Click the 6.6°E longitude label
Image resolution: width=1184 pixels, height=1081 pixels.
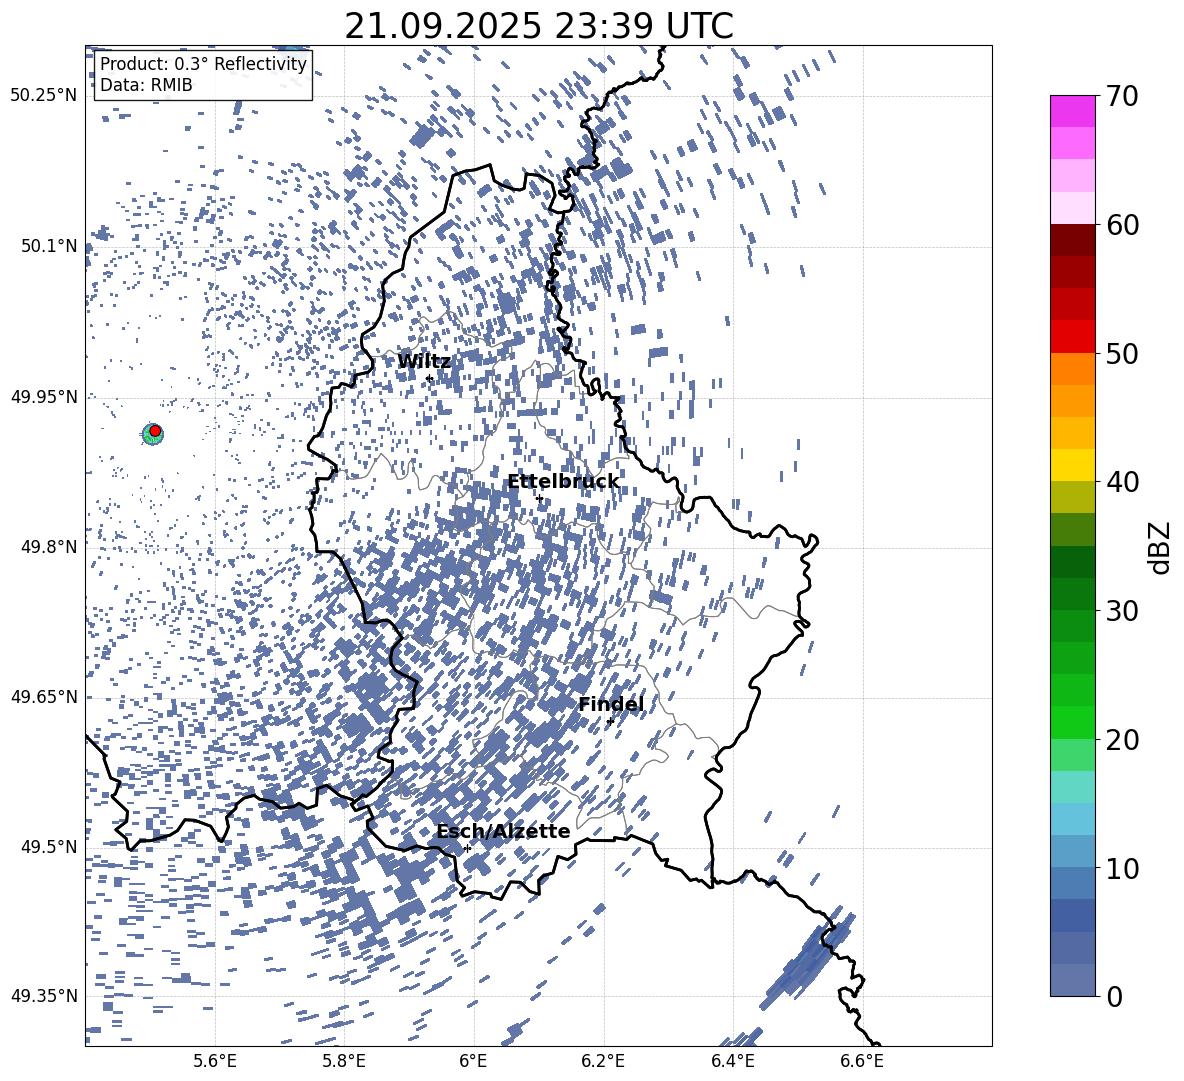click(x=862, y=1061)
